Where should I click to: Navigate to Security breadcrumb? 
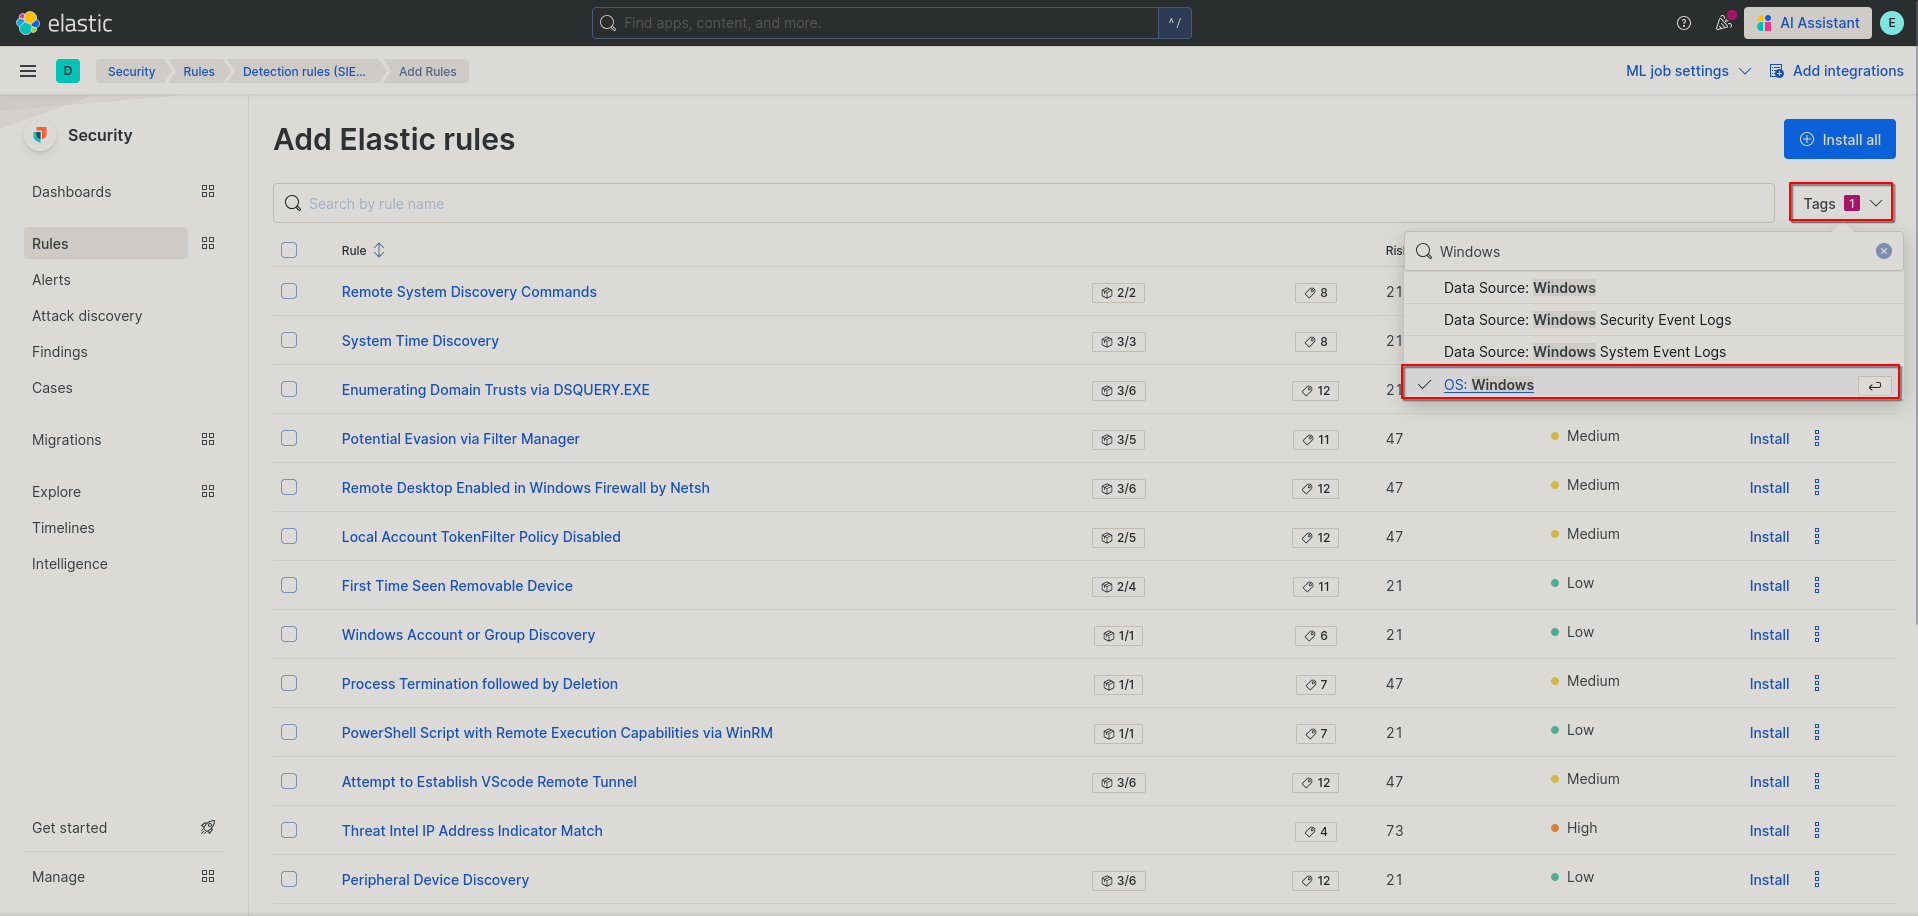tap(131, 71)
